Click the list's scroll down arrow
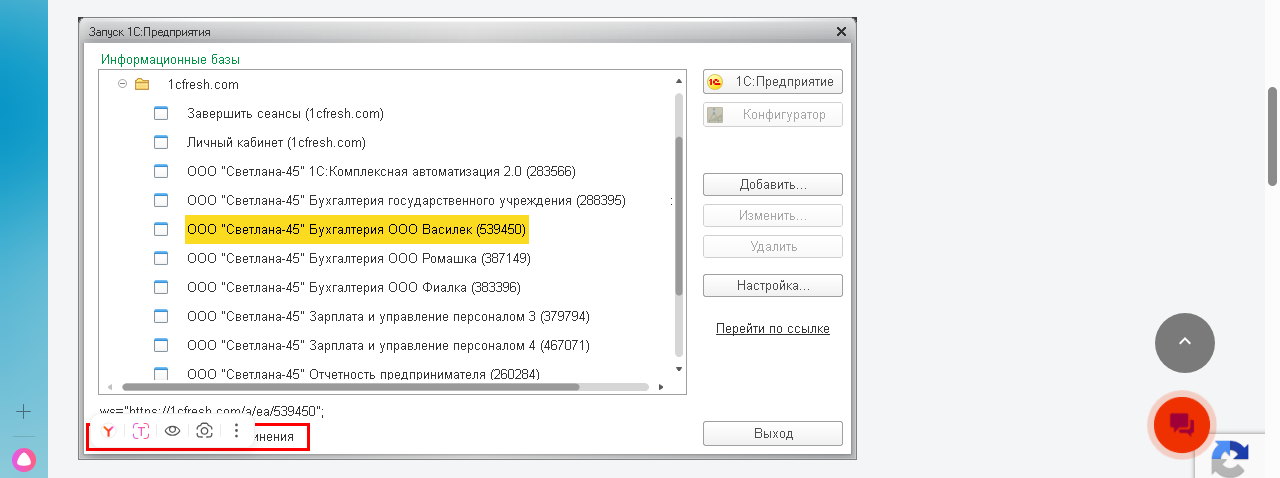The image size is (1280, 478). [680, 368]
